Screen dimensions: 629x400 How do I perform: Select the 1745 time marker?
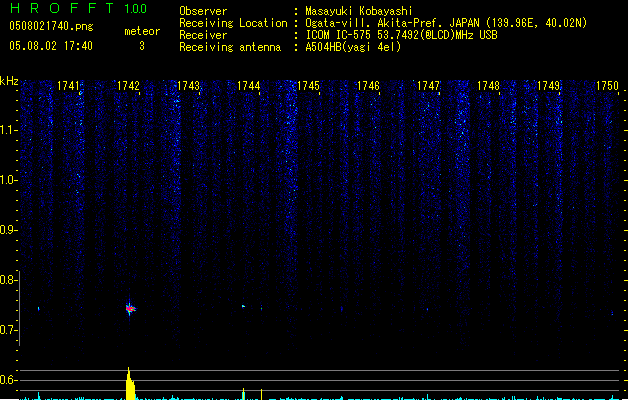(x=308, y=87)
